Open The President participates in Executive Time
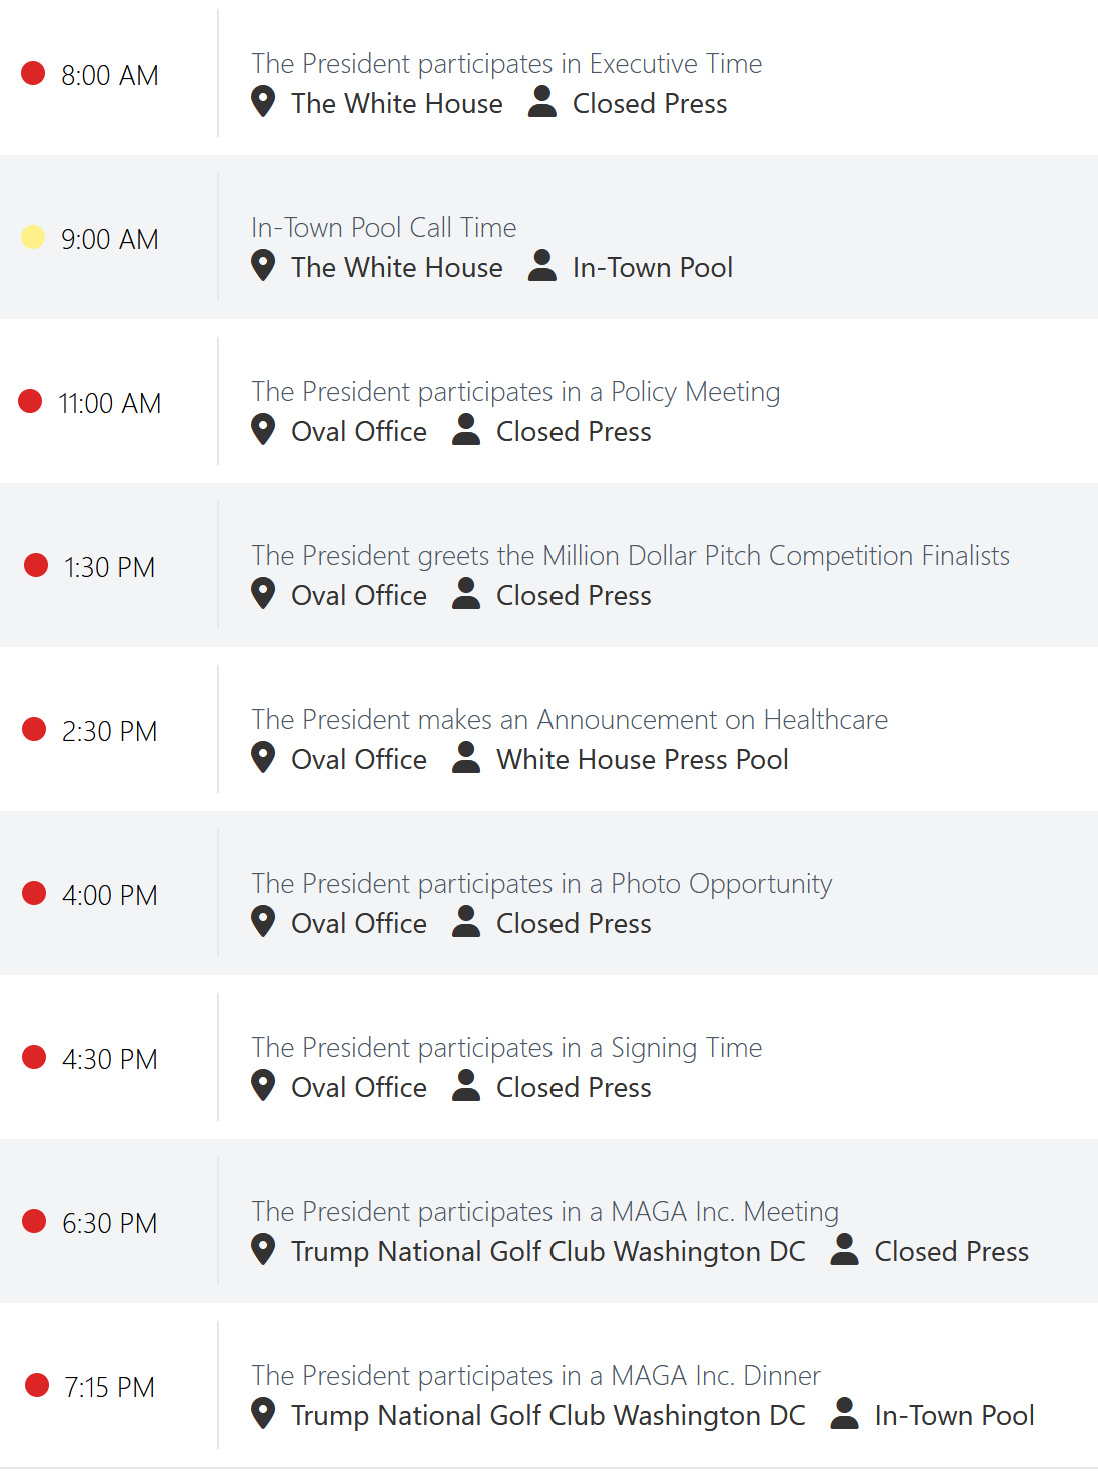 click(x=507, y=64)
